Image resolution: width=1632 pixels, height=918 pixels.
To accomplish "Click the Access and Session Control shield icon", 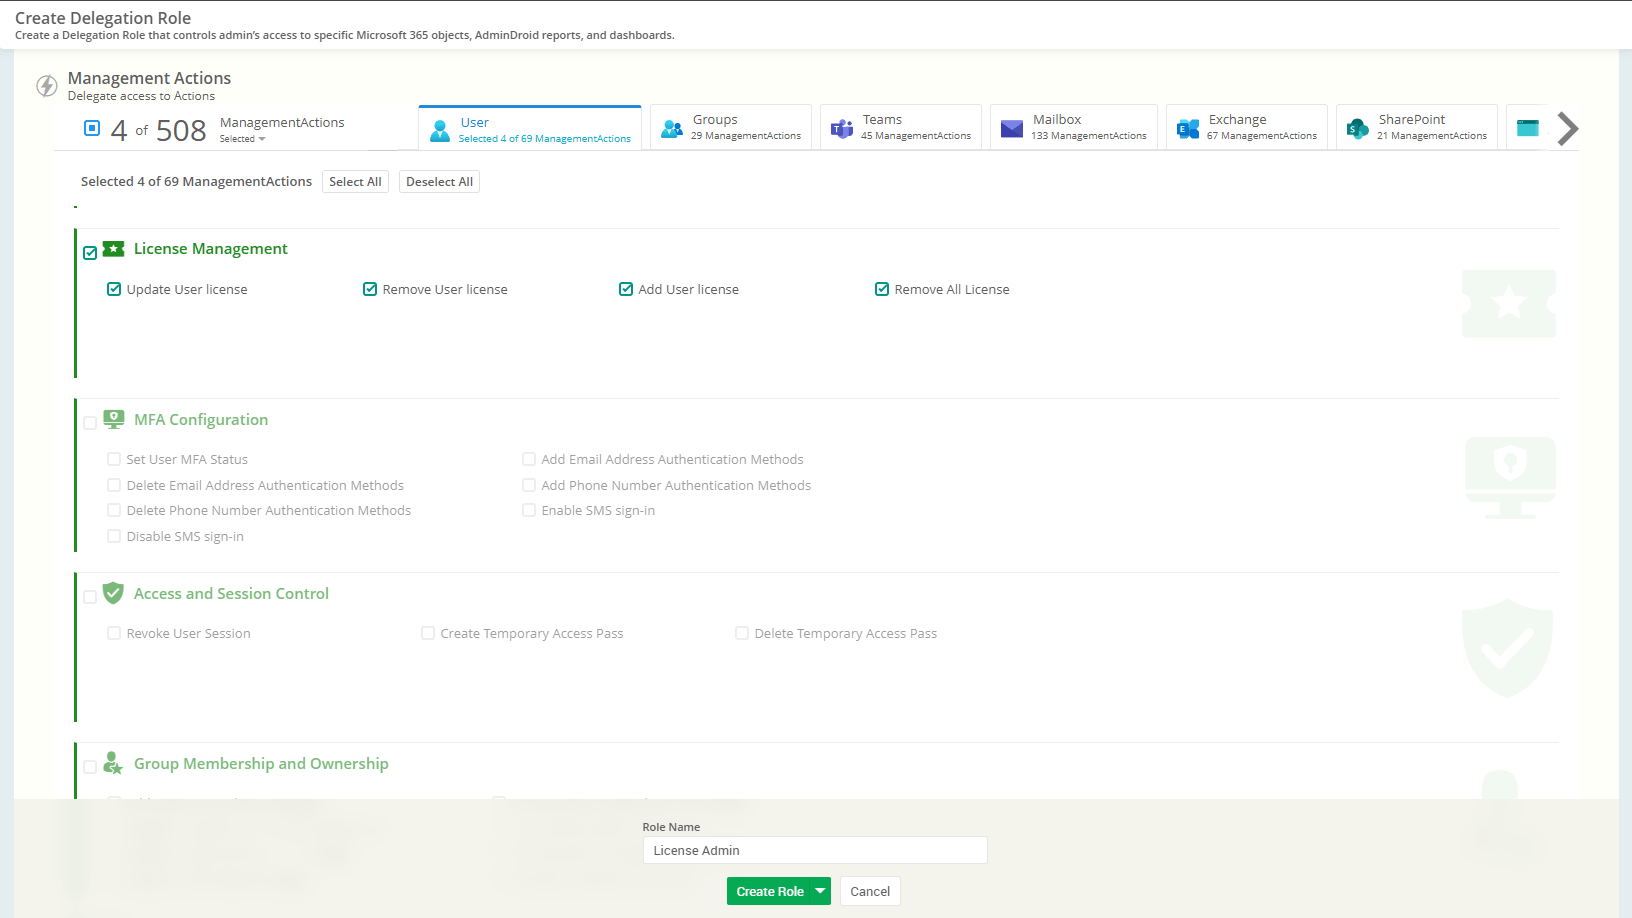I will (x=114, y=593).
